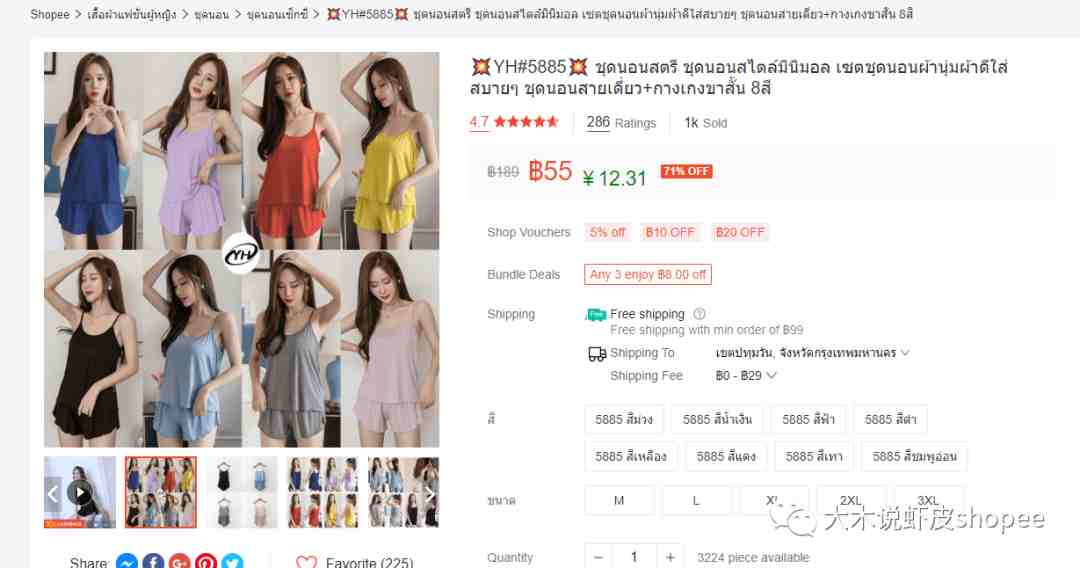Increase quantity with plus button
This screenshot has width=1080, height=568.
click(x=669, y=557)
